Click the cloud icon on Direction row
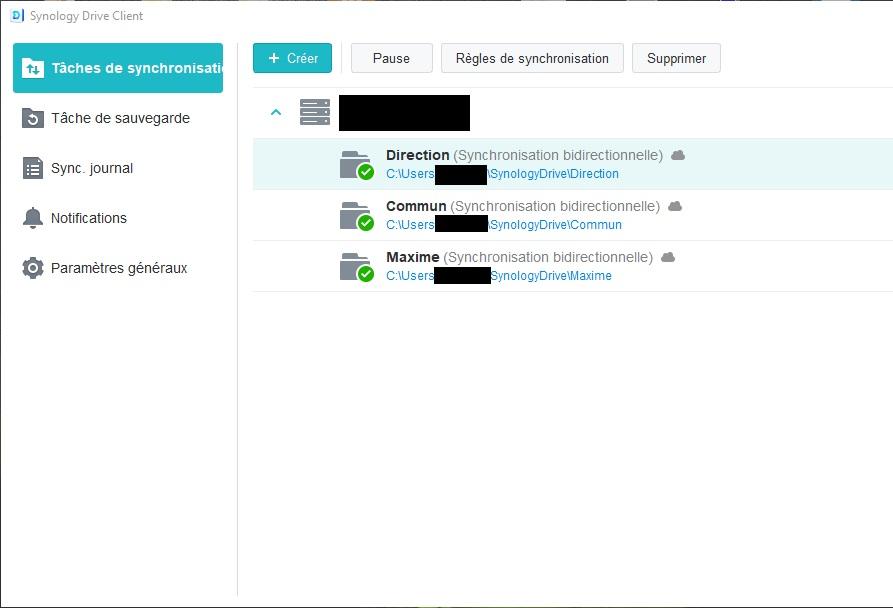The height and width of the screenshot is (608, 893). pos(678,155)
